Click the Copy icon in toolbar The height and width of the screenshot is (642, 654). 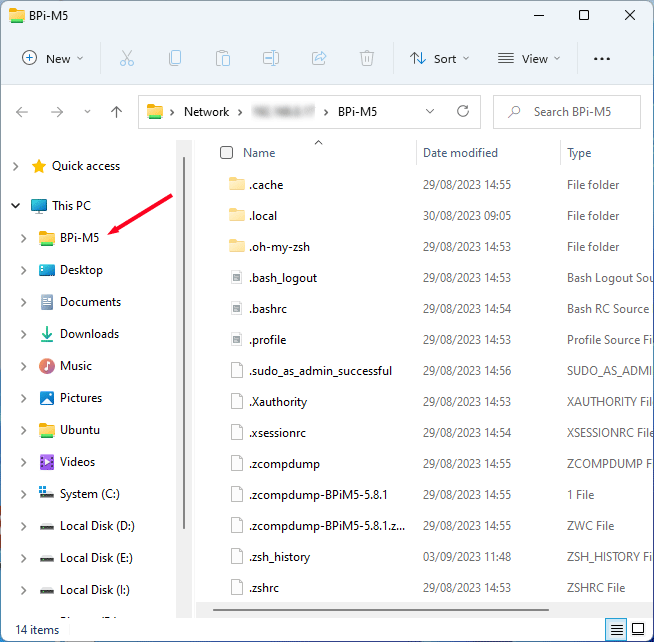pyautogui.click(x=175, y=59)
